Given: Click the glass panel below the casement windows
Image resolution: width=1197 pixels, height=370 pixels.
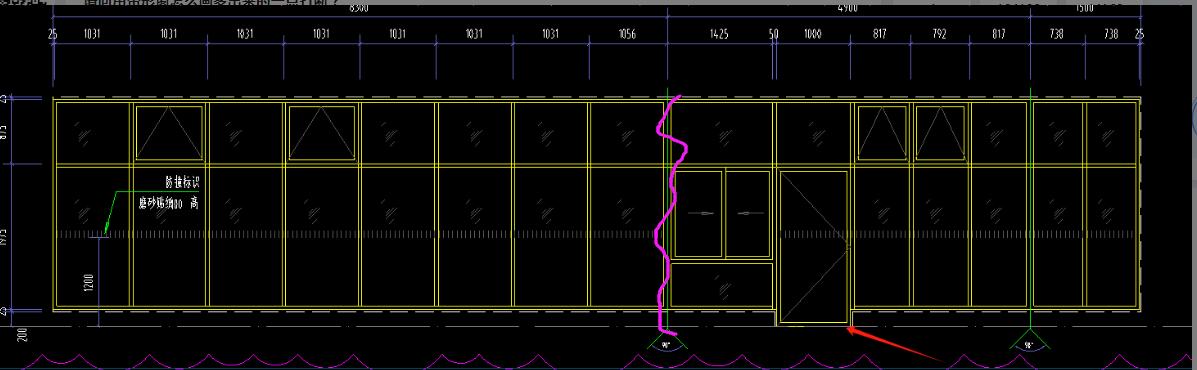Looking at the screenshot, I should [723, 284].
